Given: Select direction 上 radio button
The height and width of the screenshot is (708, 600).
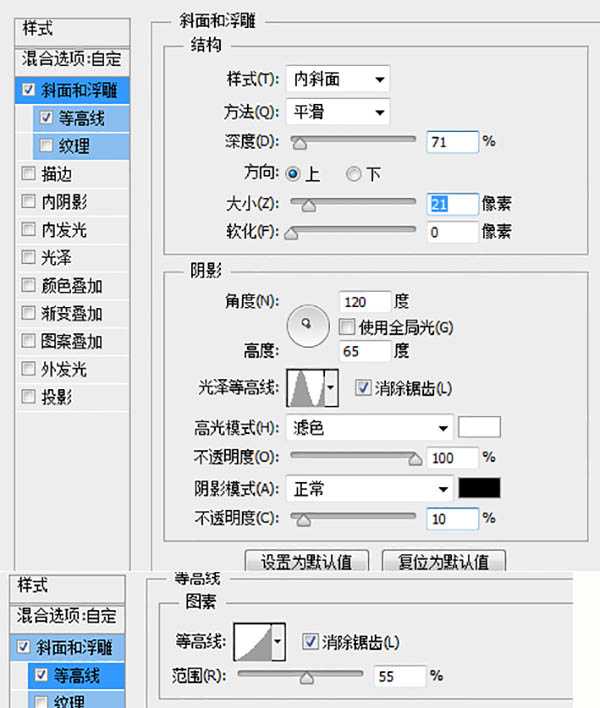Looking at the screenshot, I should (x=293, y=174).
